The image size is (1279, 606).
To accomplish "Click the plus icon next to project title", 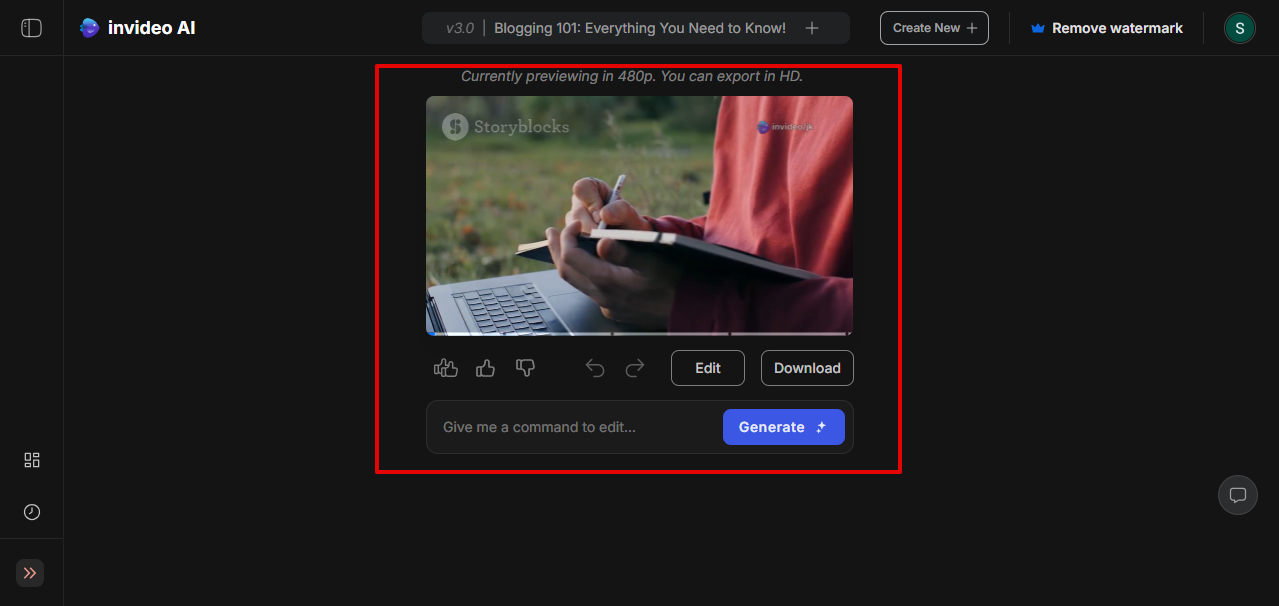I will 811,27.
